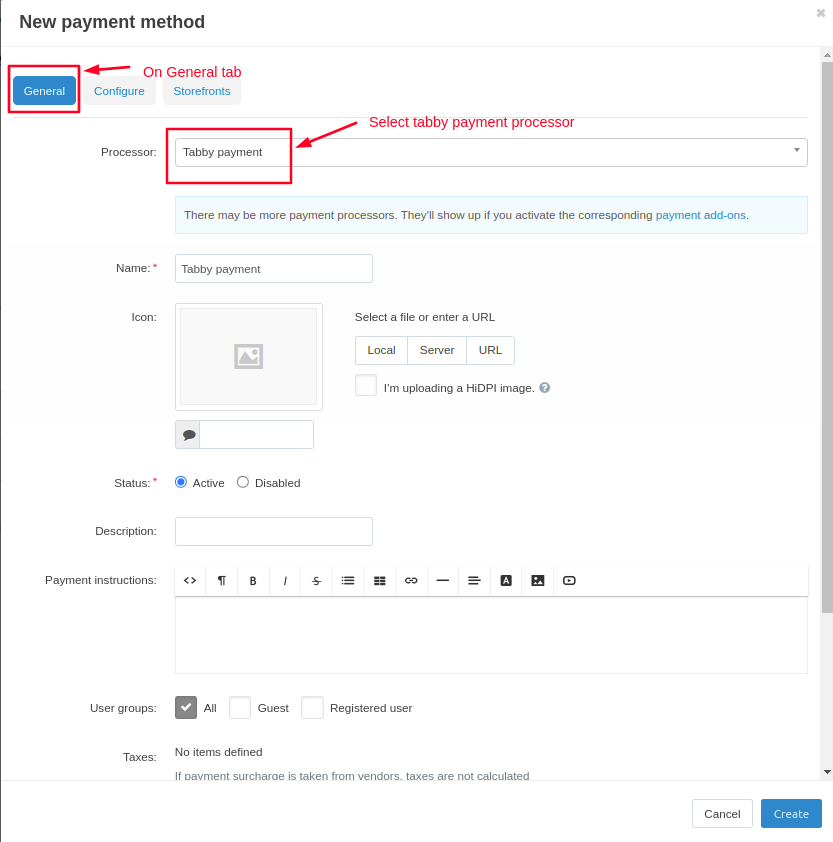The height and width of the screenshot is (842, 833).
Task: Insert an image into payment instructions
Action: 538,580
